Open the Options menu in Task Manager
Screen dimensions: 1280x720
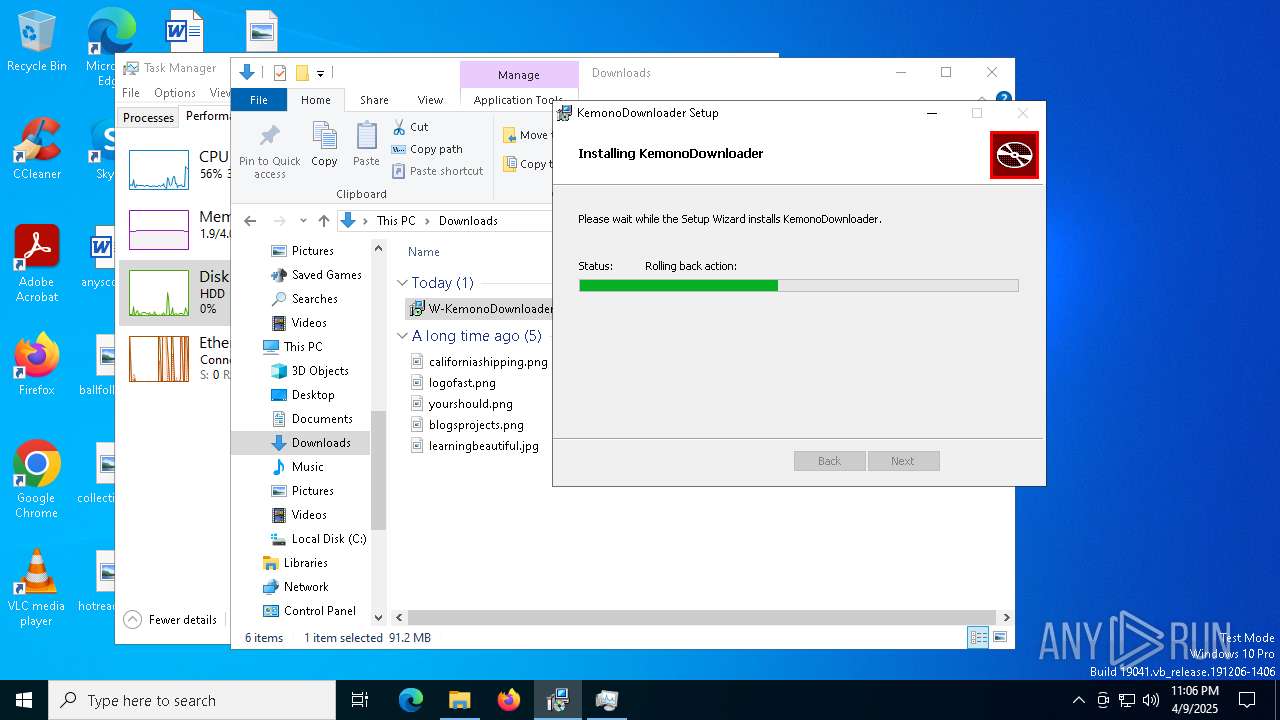coord(174,93)
